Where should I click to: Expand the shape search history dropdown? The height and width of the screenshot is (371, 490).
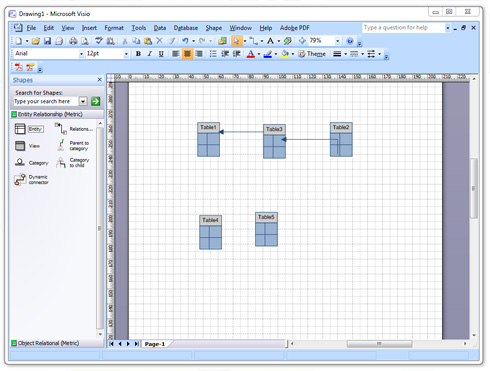pyautogui.click(x=83, y=101)
